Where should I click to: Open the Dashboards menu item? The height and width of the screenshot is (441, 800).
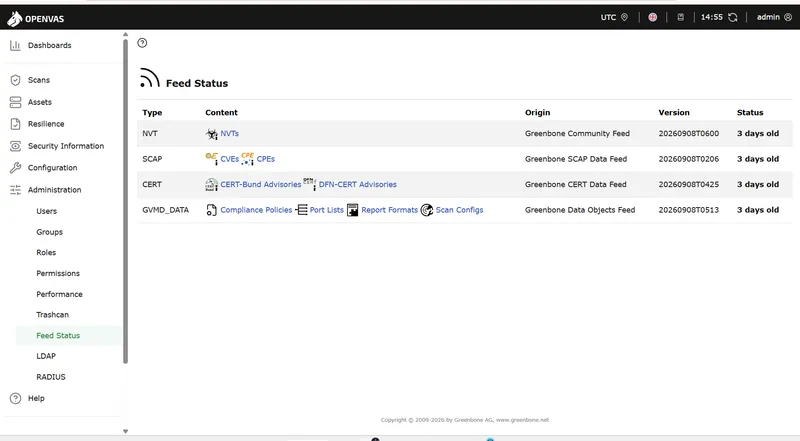tap(49, 45)
